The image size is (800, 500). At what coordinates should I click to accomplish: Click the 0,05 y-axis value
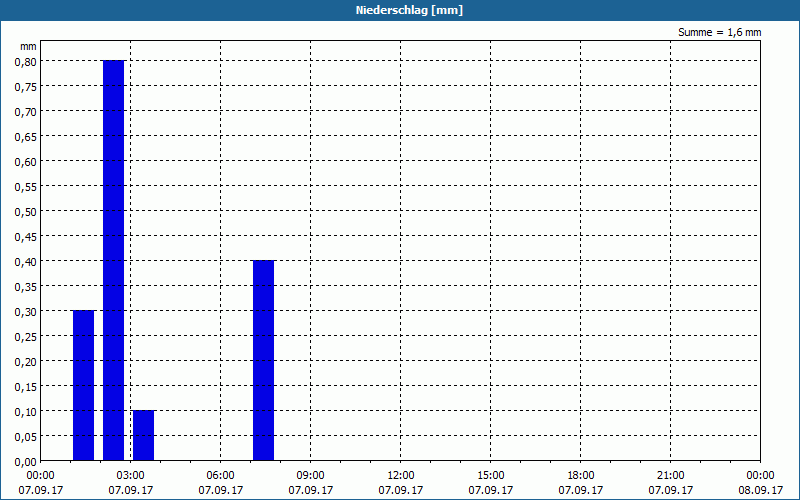pyautogui.click(x=26, y=436)
